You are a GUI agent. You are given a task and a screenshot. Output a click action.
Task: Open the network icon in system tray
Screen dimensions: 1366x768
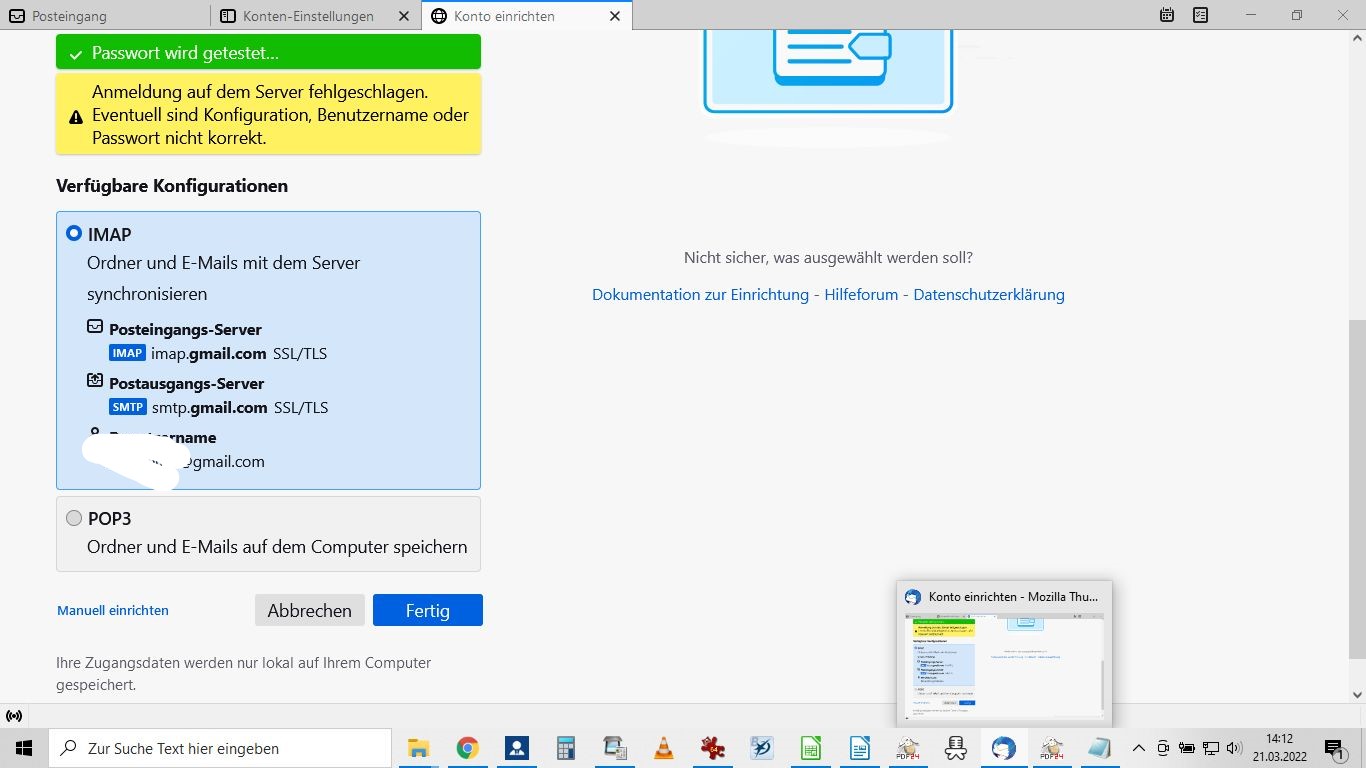point(1210,748)
